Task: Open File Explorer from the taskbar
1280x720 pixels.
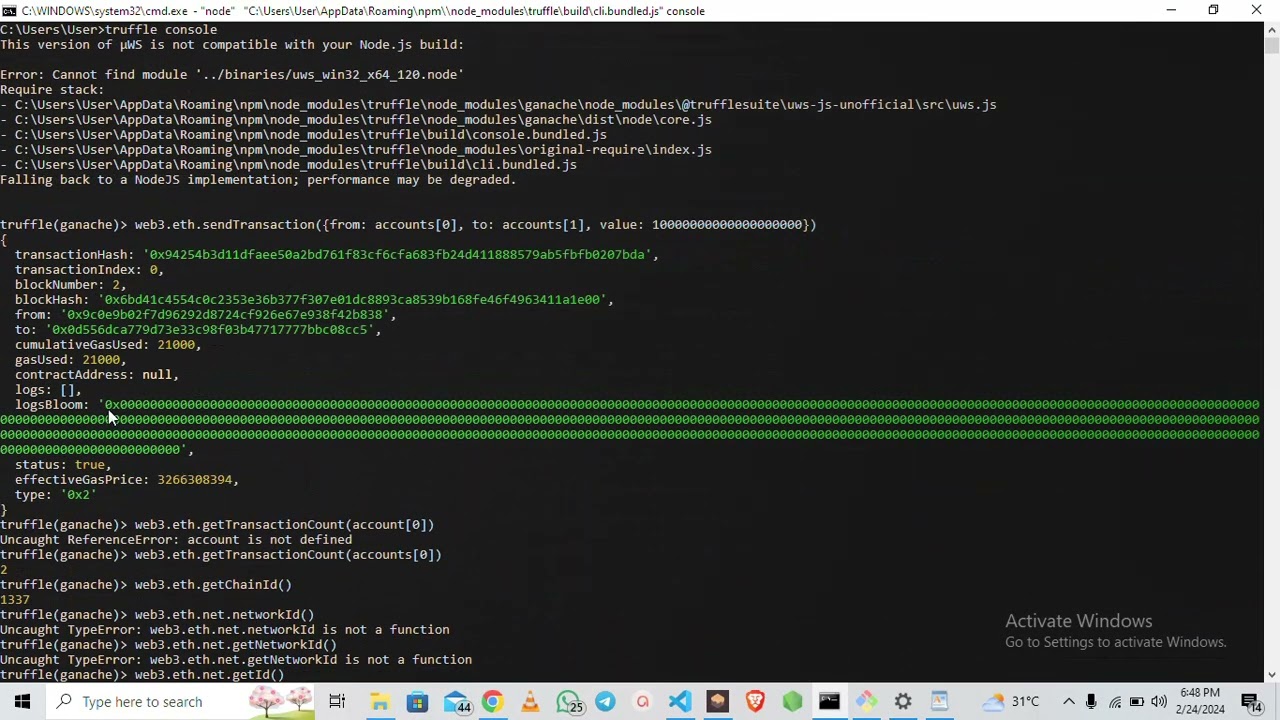Action: click(x=380, y=702)
